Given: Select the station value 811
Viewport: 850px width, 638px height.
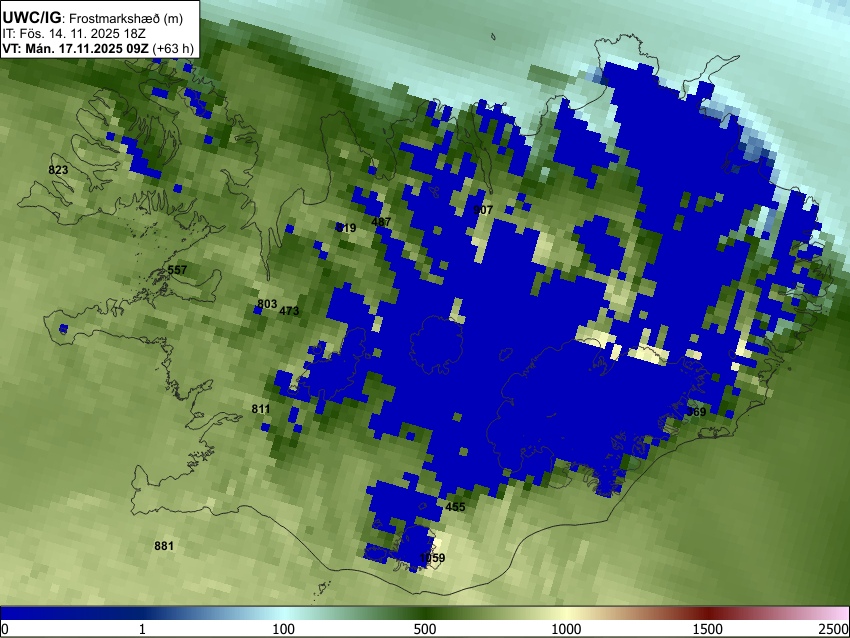Looking at the screenshot, I should pos(261,409).
